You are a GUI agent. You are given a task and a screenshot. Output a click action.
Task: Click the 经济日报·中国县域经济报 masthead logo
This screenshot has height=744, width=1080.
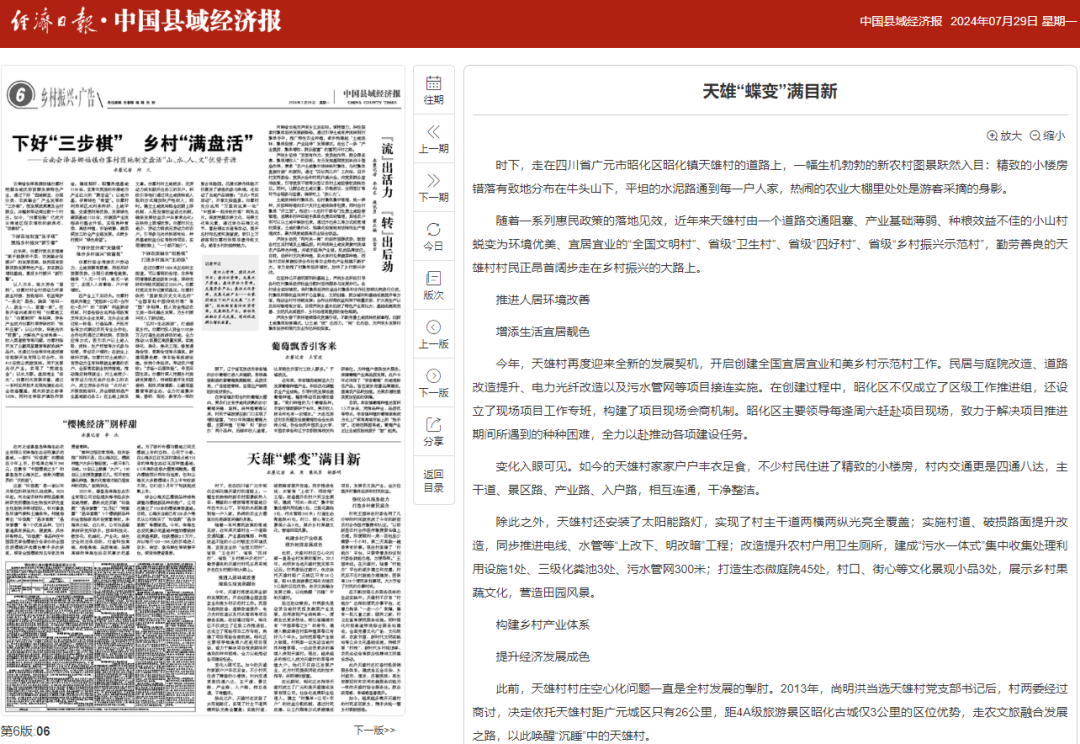click(x=146, y=21)
